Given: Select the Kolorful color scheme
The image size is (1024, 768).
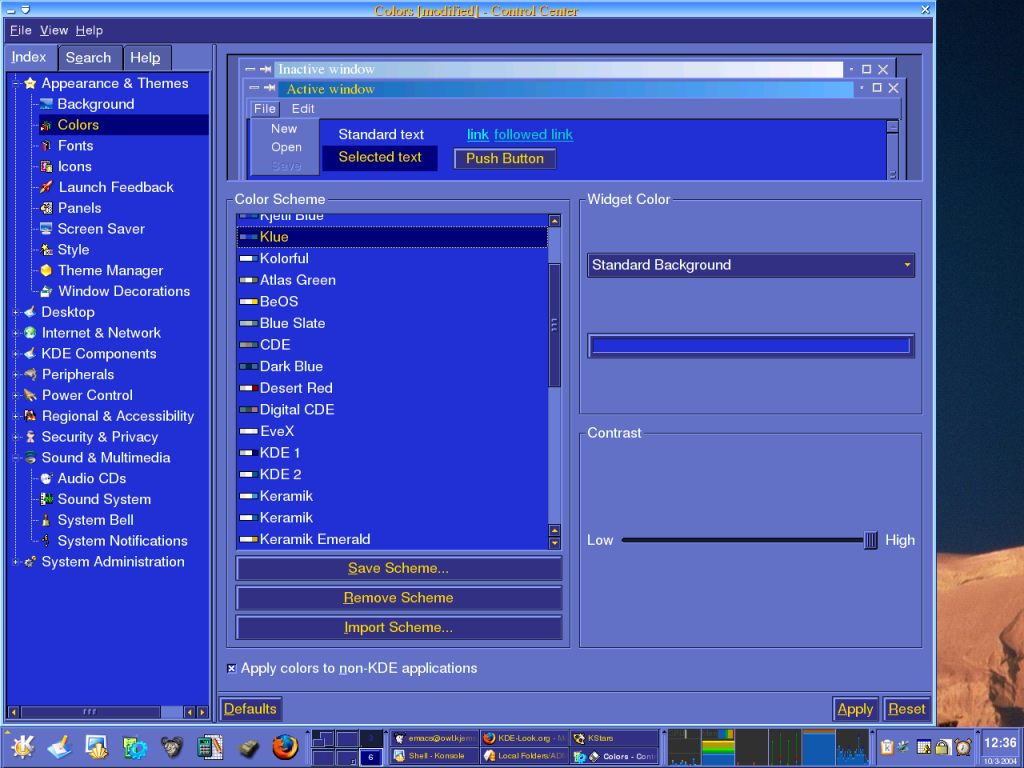Looking at the screenshot, I should tap(392, 259).
